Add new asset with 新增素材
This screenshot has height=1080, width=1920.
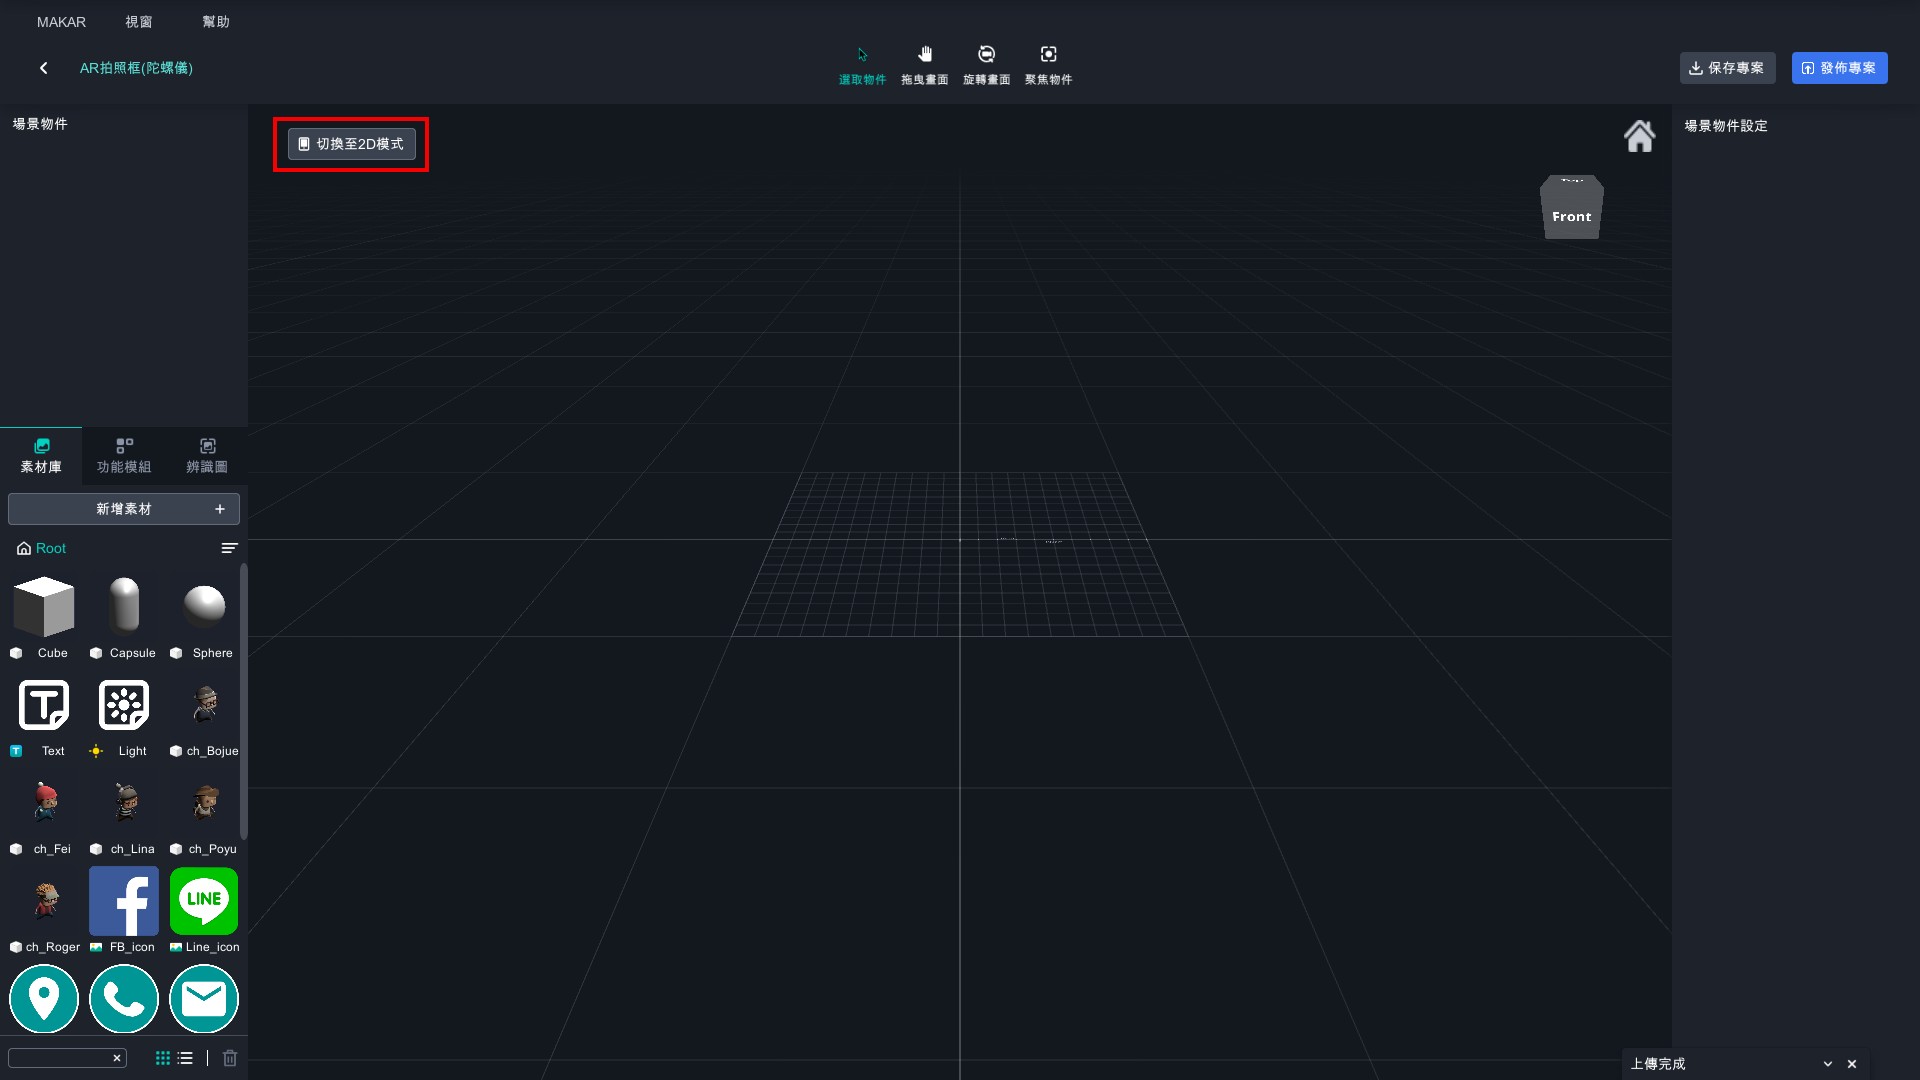coord(124,509)
